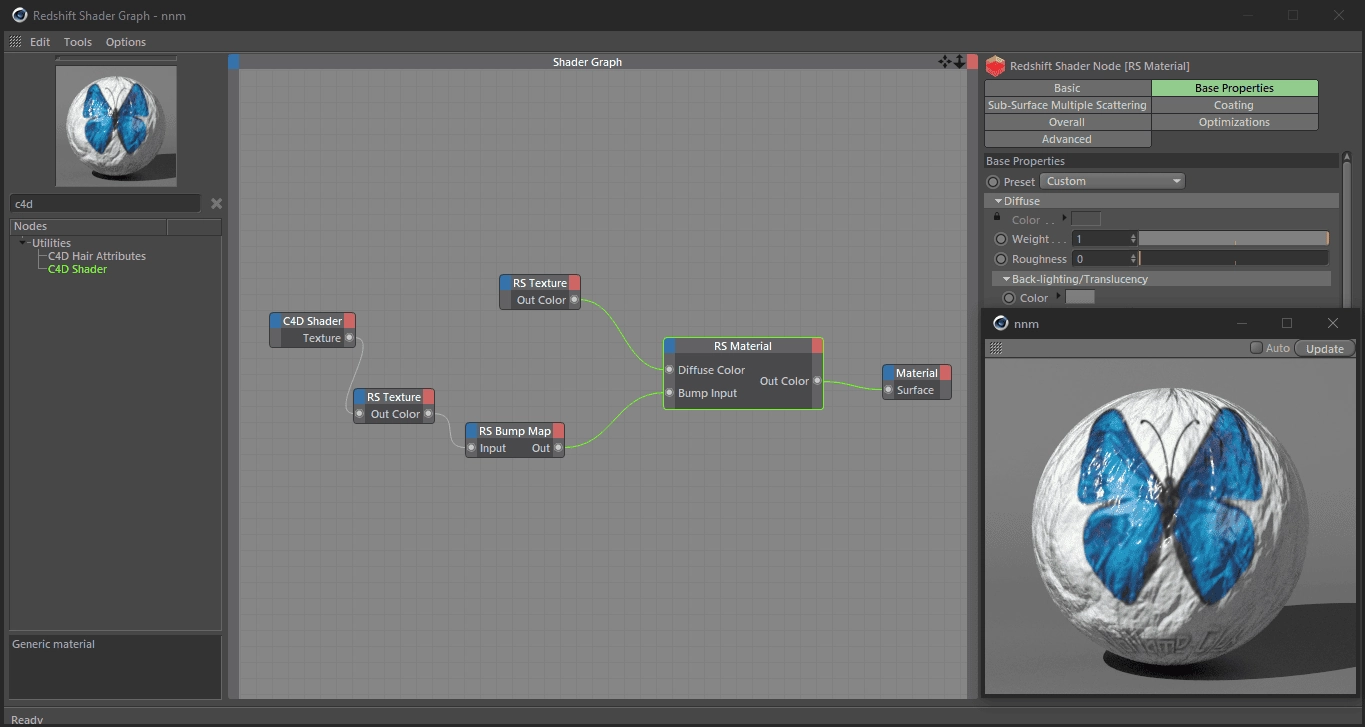Screen dimensions: 1365x727
Task: Click the Out port of RS Bump Map
Action: click(x=558, y=448)
